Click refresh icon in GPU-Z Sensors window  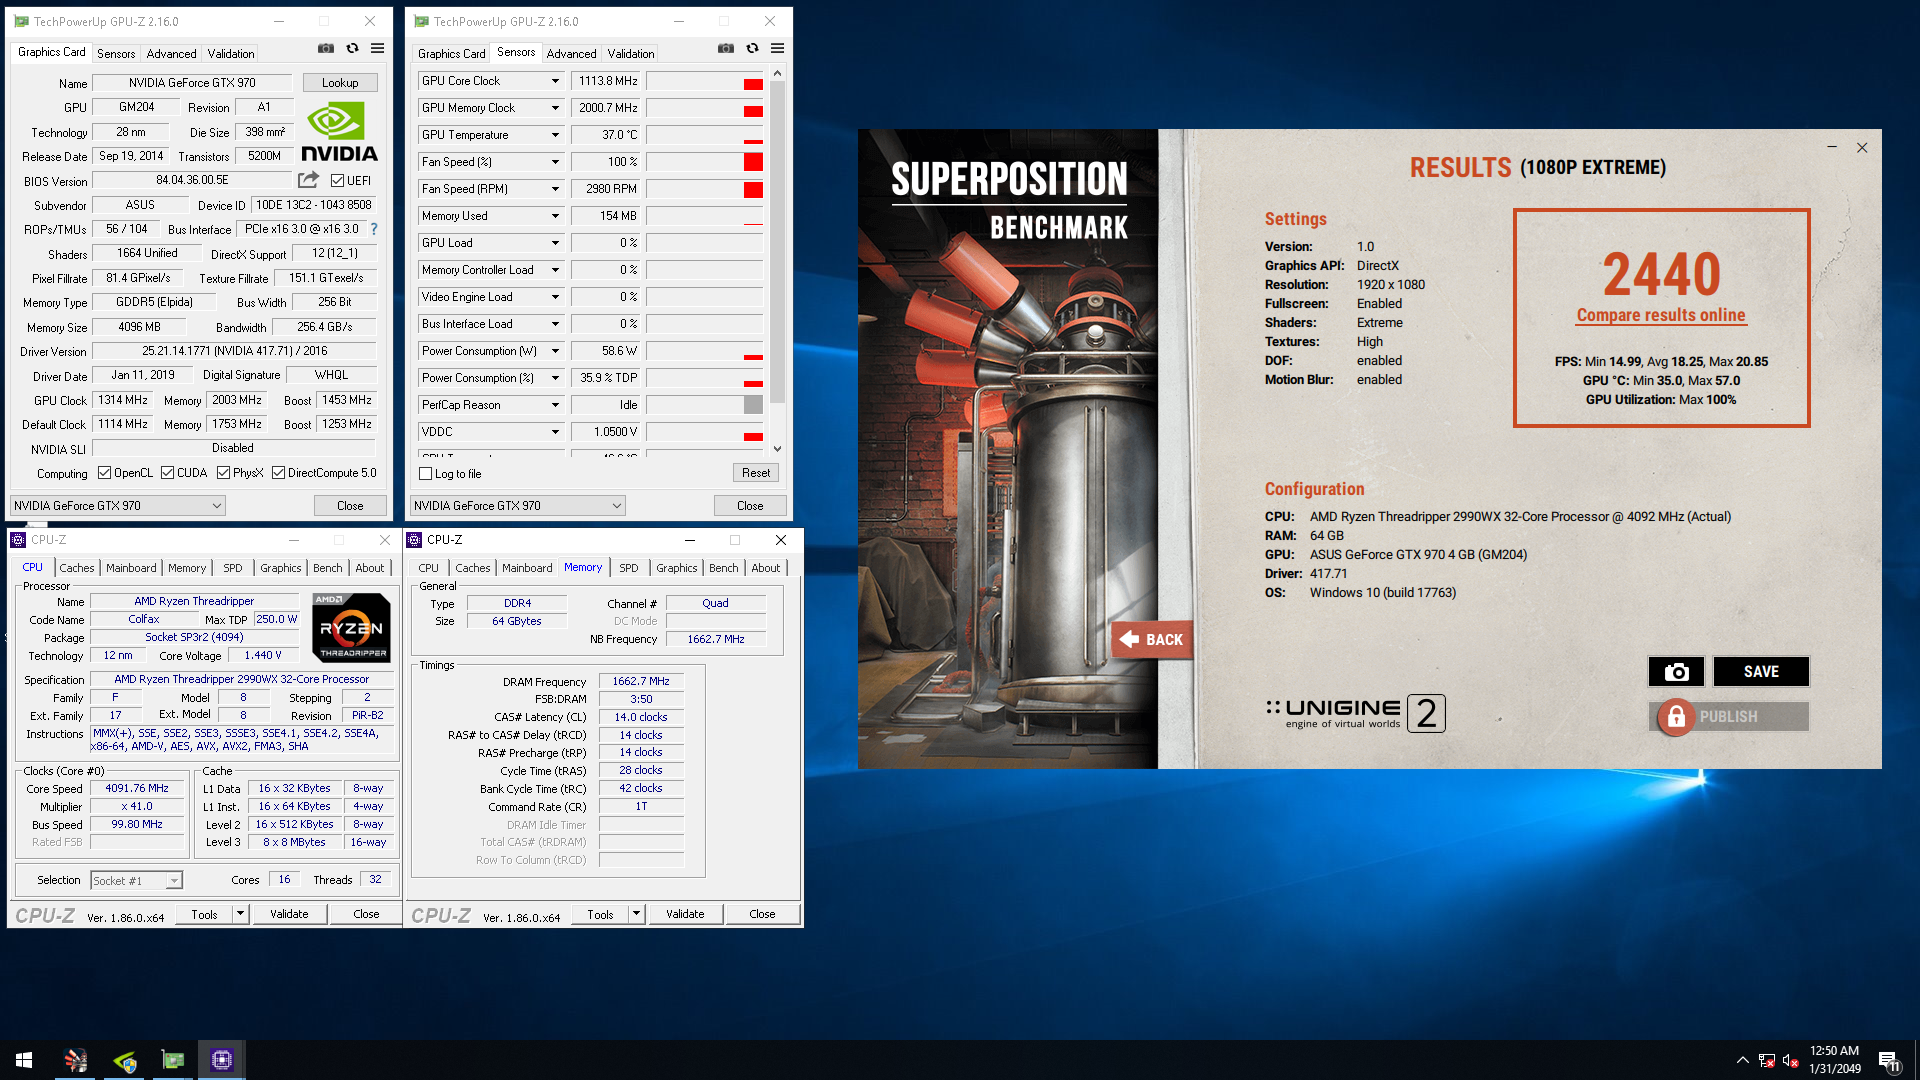[752, 48]
